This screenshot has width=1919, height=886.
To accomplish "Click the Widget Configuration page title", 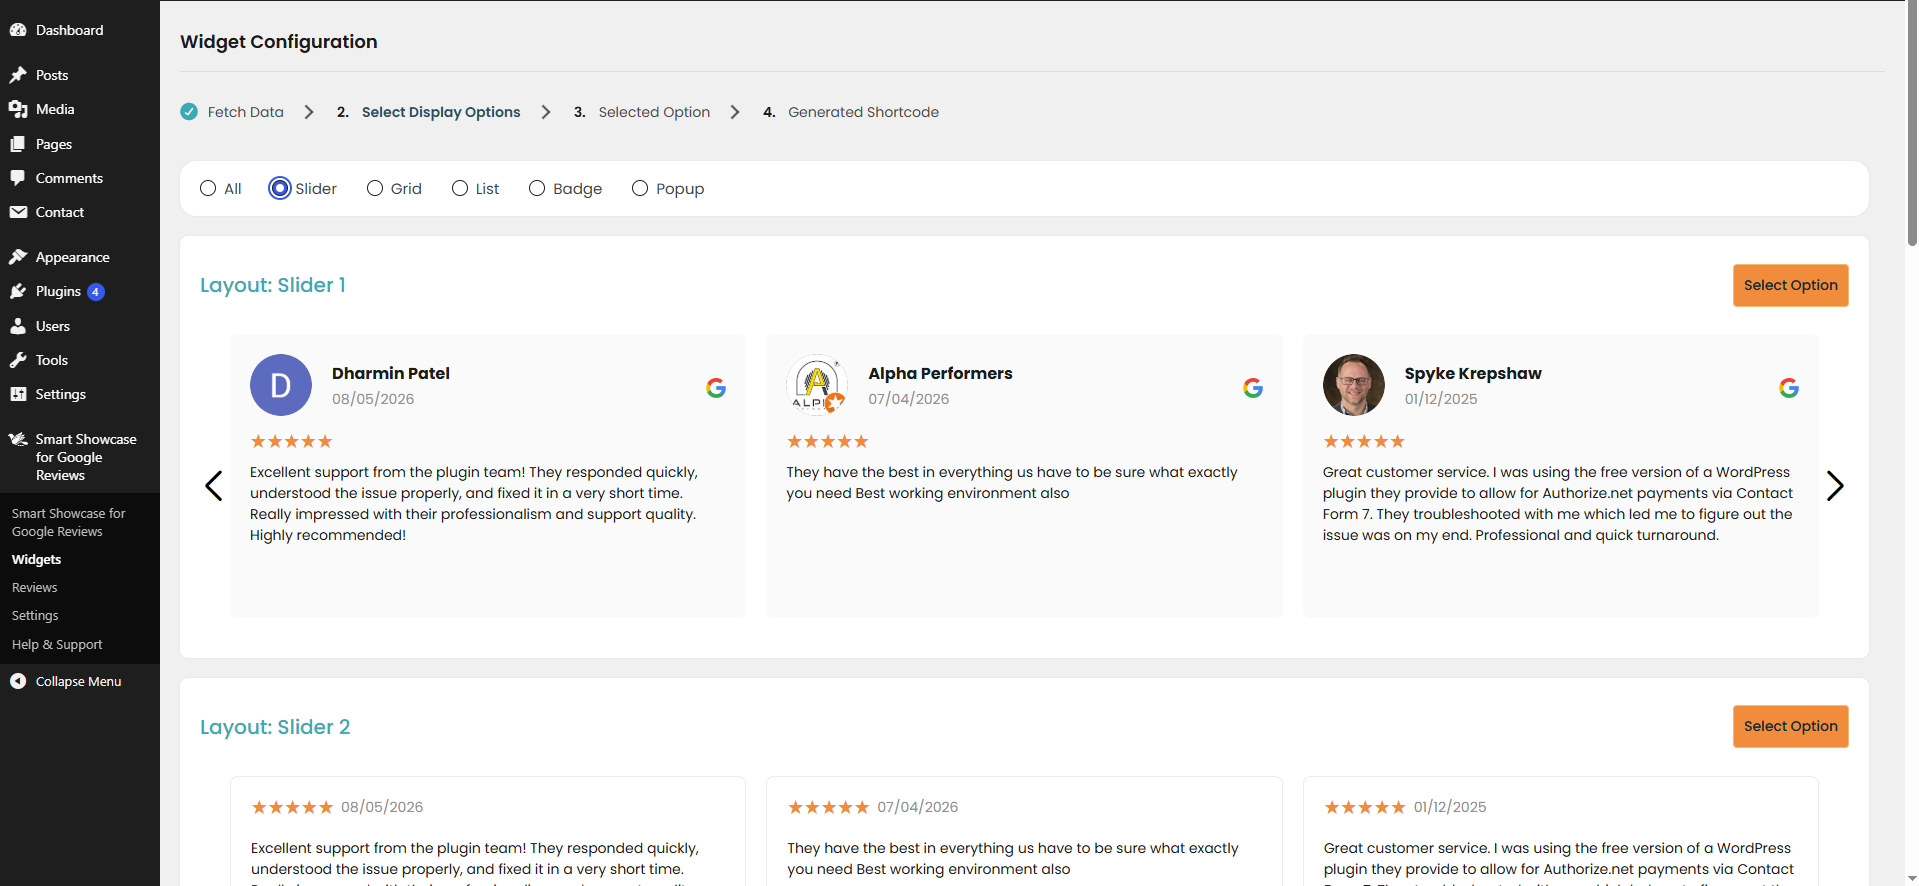I will tap(279, 42).
